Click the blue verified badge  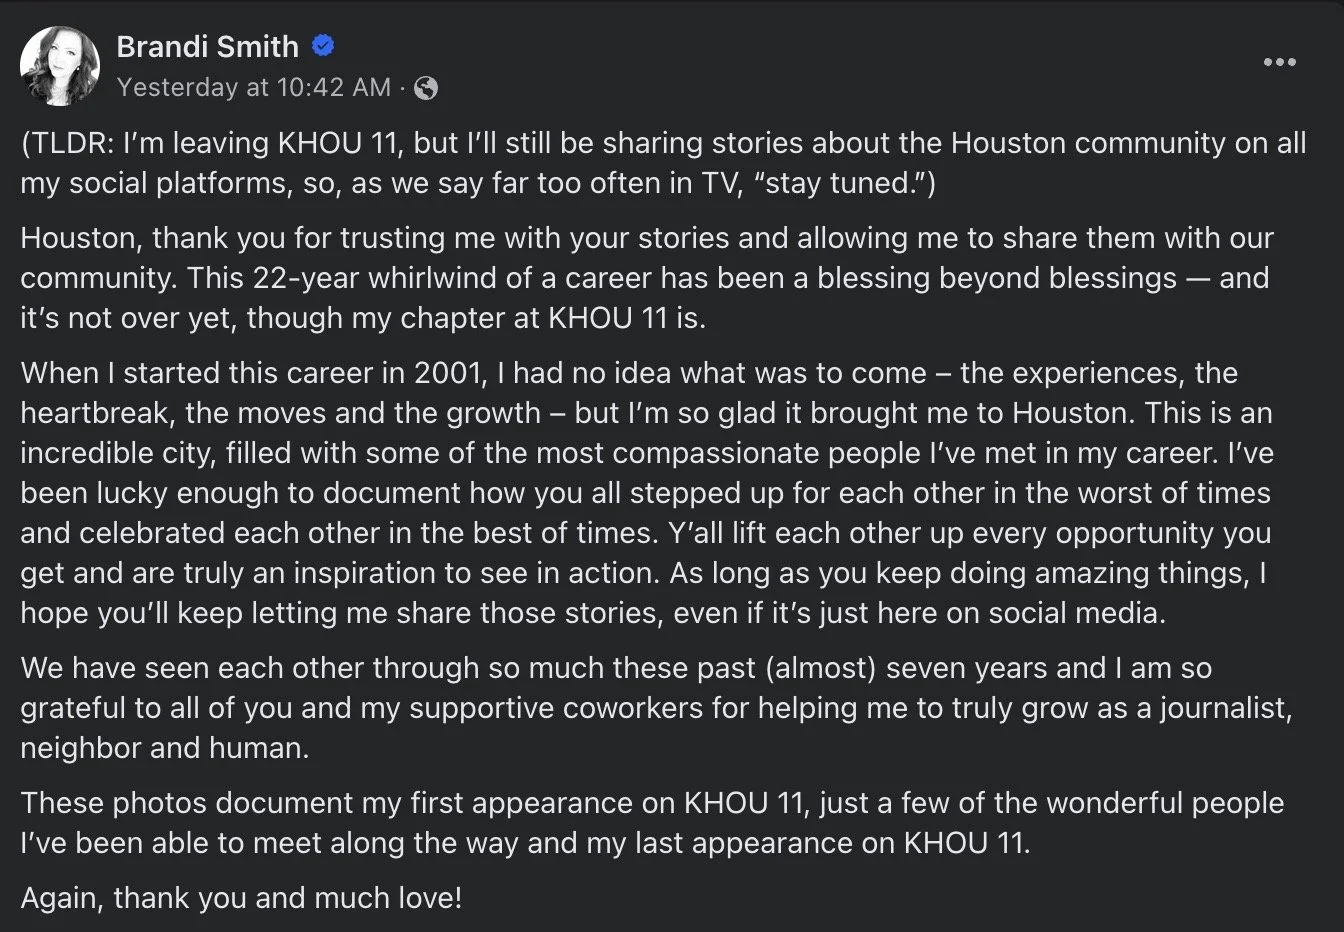[x=323, y=46]
